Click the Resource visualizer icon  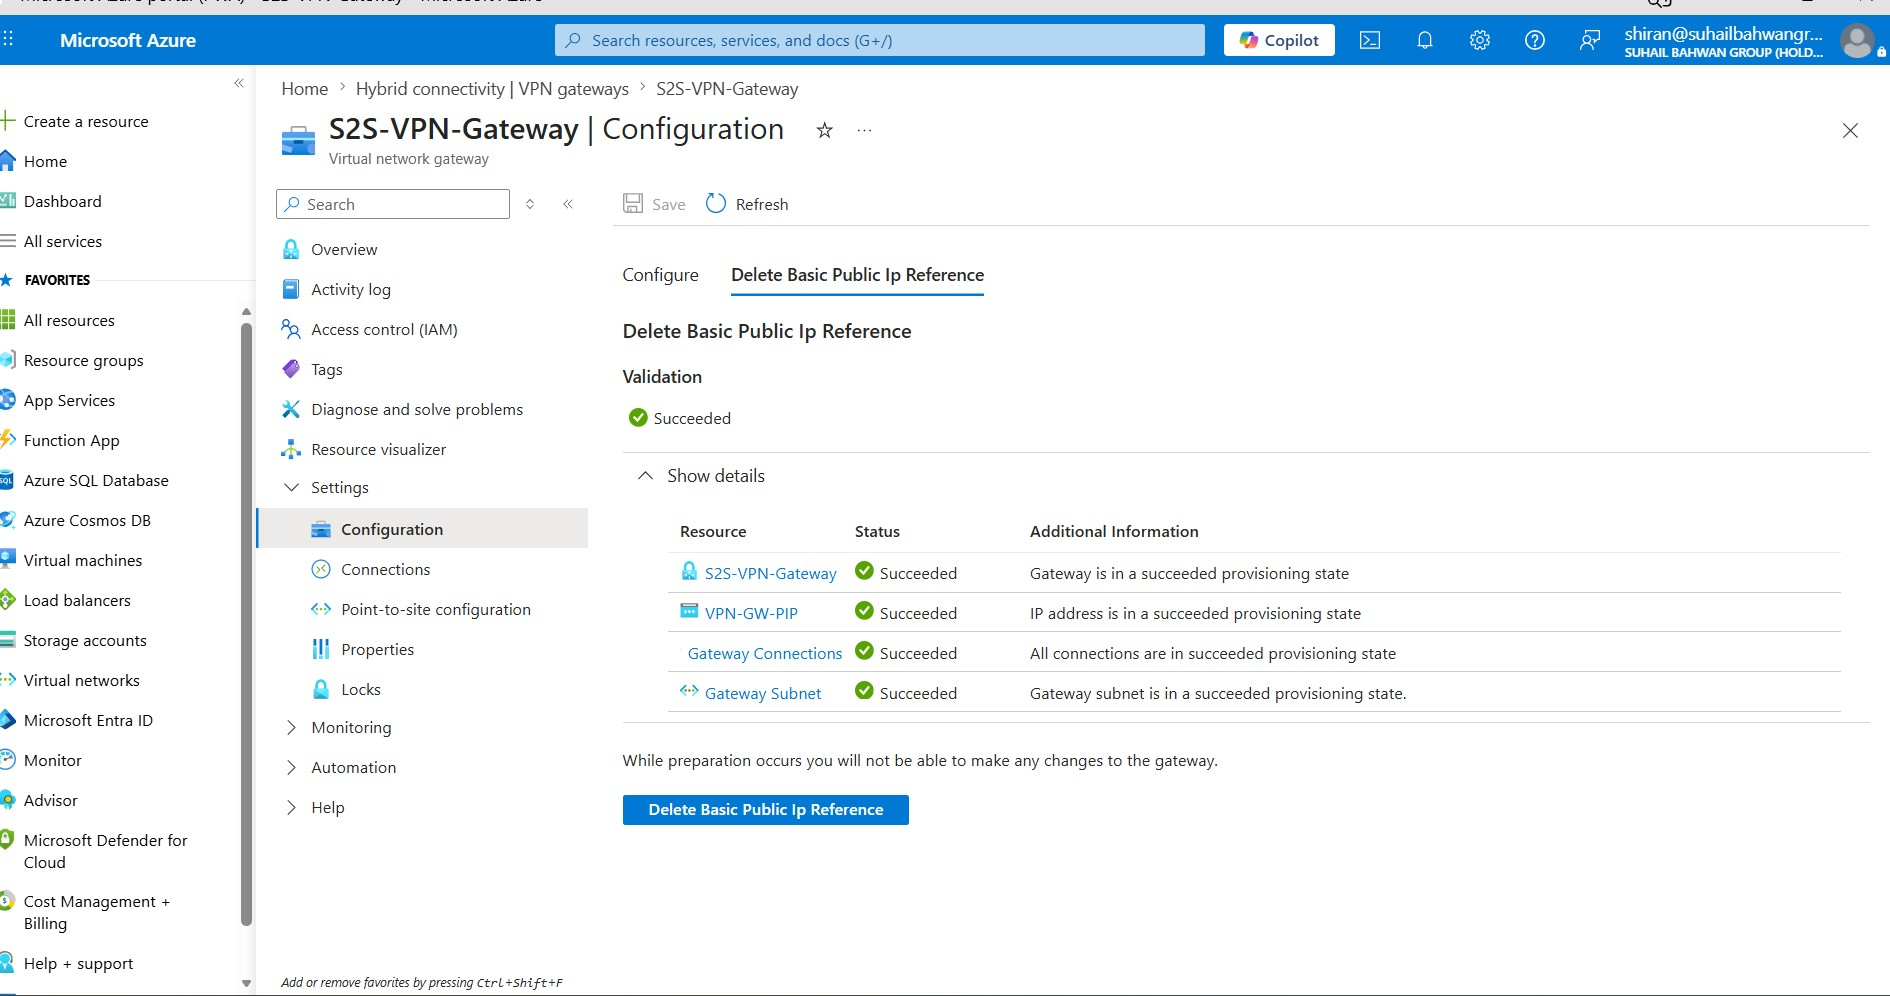(x=291, y=449)
